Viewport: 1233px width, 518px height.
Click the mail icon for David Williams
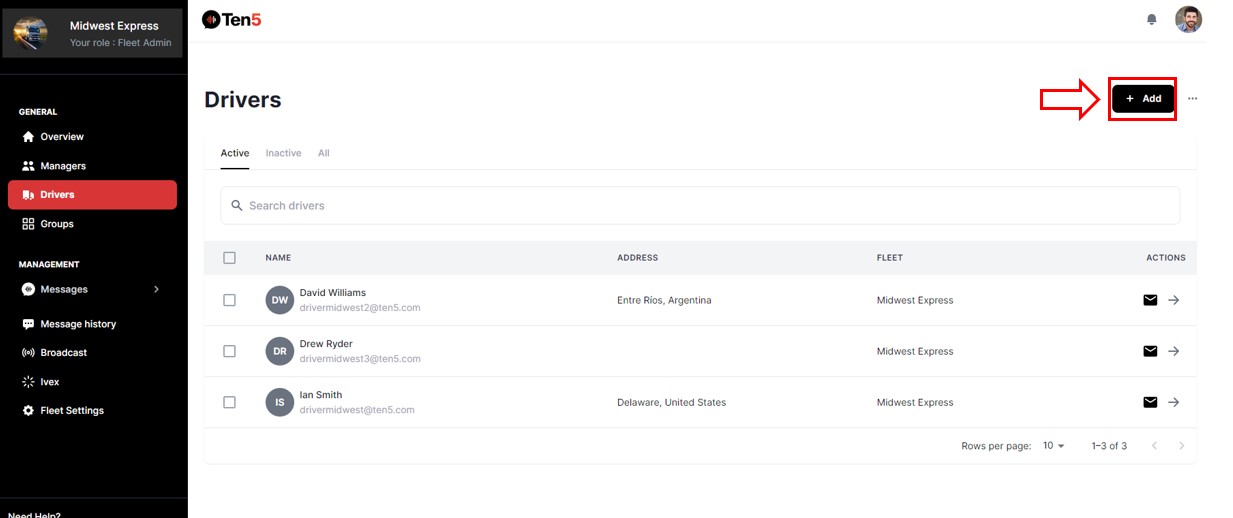coord(1150,299)
